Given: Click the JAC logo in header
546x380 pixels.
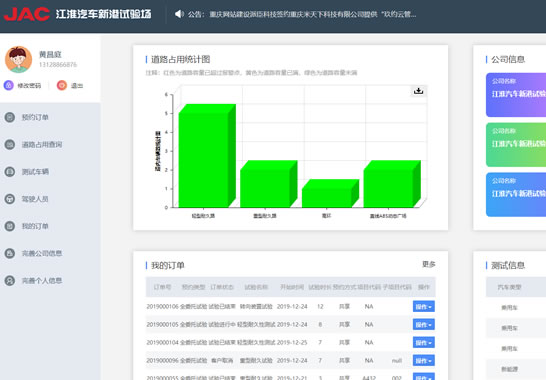Looking at the screenshot, I should (27, 14).
